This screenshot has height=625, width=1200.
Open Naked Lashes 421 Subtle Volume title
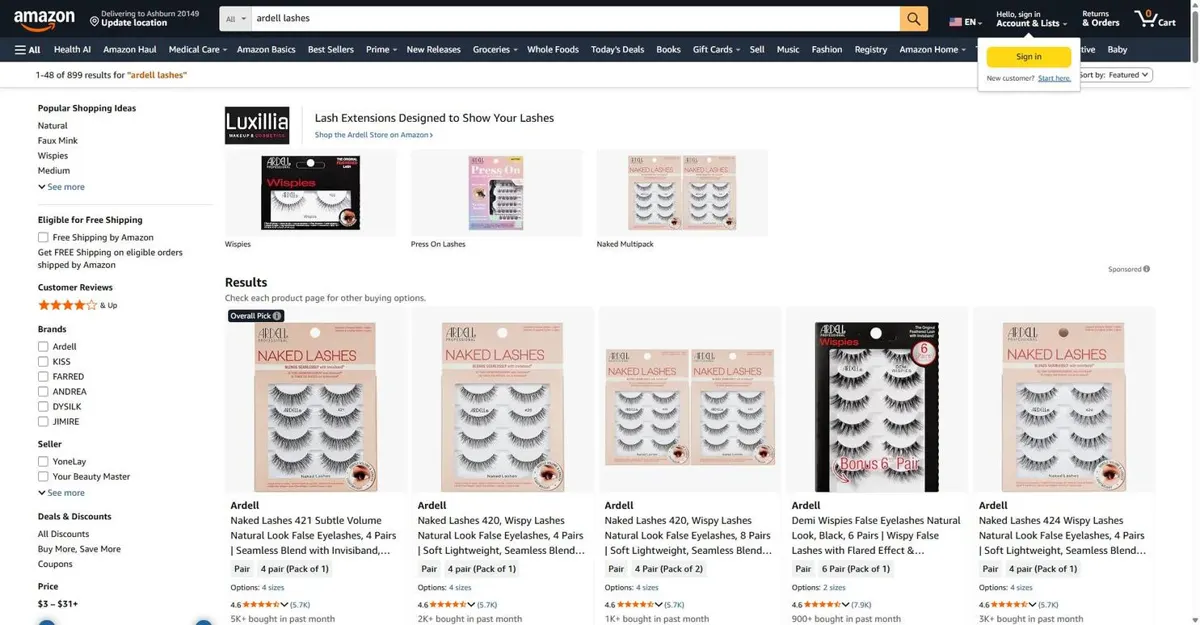click(313, 535)
